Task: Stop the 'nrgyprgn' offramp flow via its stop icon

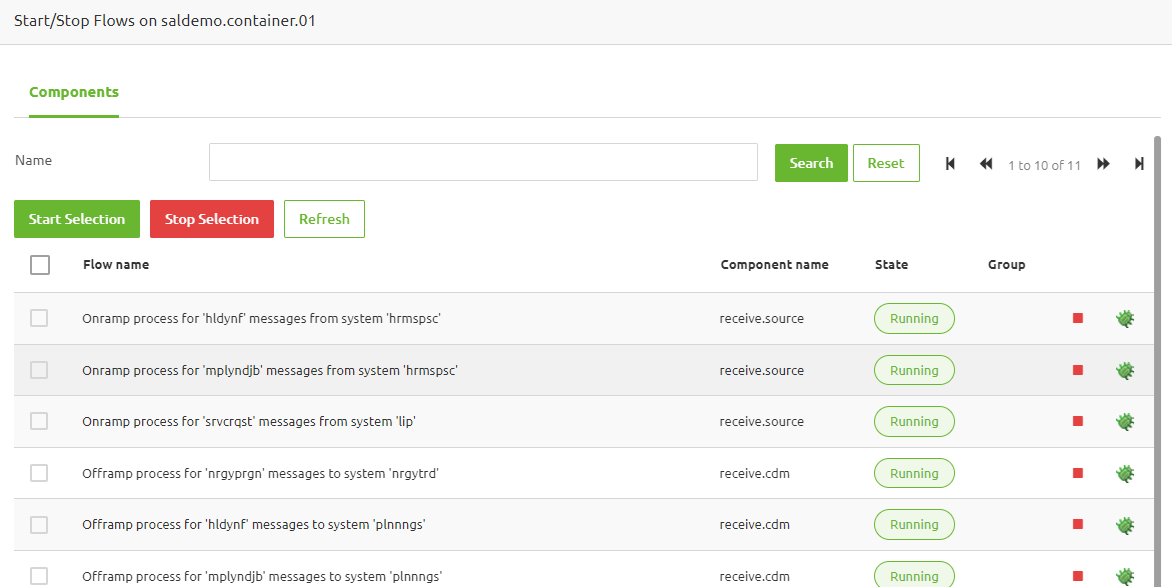Action: [x=1077, y=472]
